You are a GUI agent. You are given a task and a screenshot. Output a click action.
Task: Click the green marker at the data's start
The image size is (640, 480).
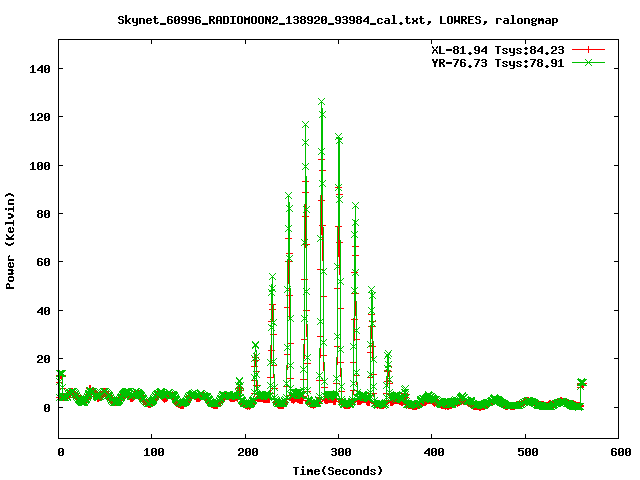(61, 375)
